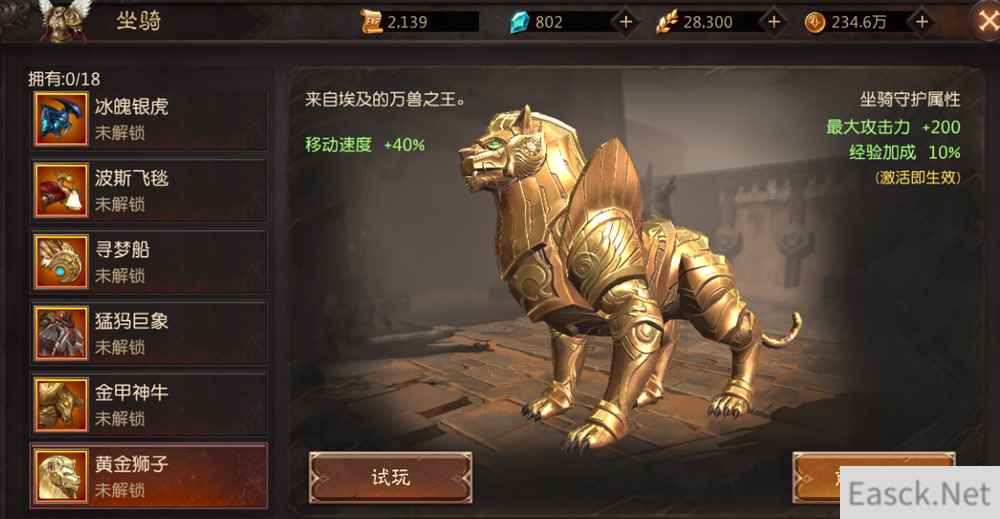This screenshot has width=1000, height=519.
Task: Select the 黄金狮子 golden lion icon
Action: coord(61,476)
